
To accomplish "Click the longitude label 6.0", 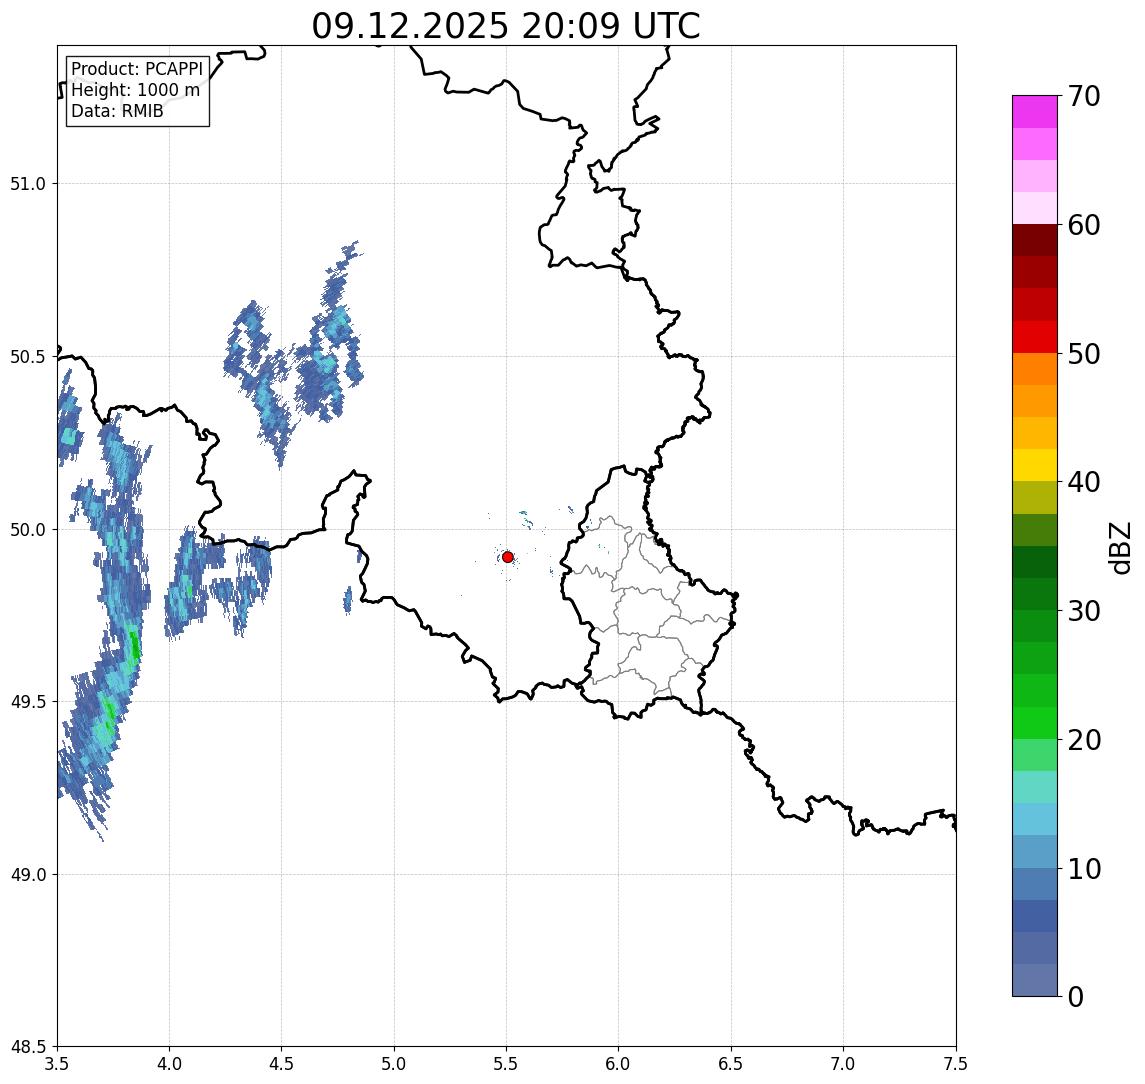I will point(619,1064).
